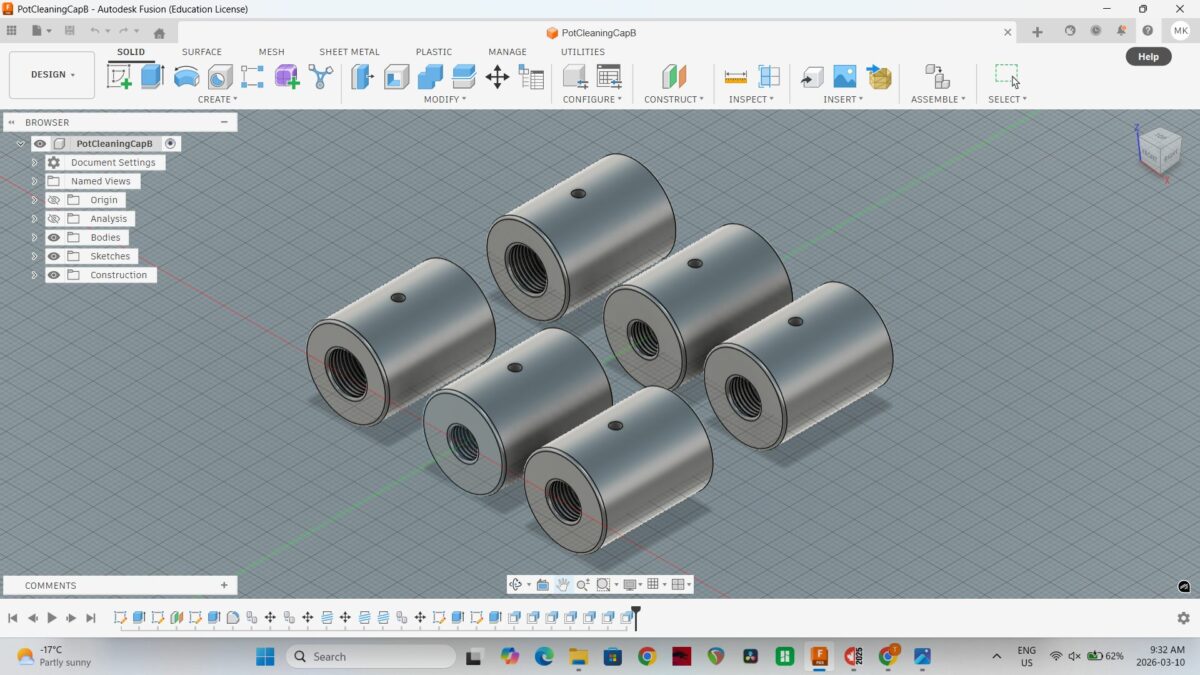Open the MODIFY dropdown menu

coord(444,99)
